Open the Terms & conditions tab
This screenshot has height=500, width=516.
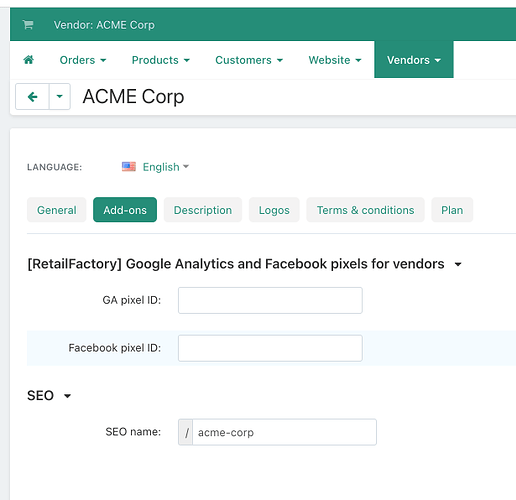click(x=365, y=210)
